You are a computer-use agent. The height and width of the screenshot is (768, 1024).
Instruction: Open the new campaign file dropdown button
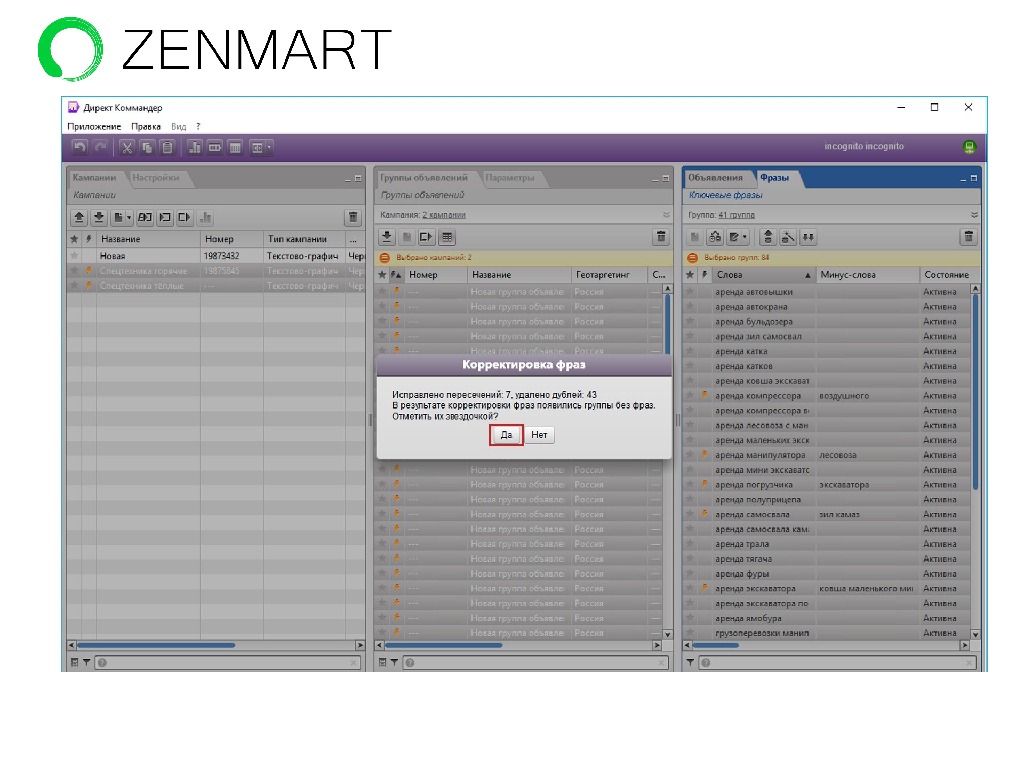(122, 217)
